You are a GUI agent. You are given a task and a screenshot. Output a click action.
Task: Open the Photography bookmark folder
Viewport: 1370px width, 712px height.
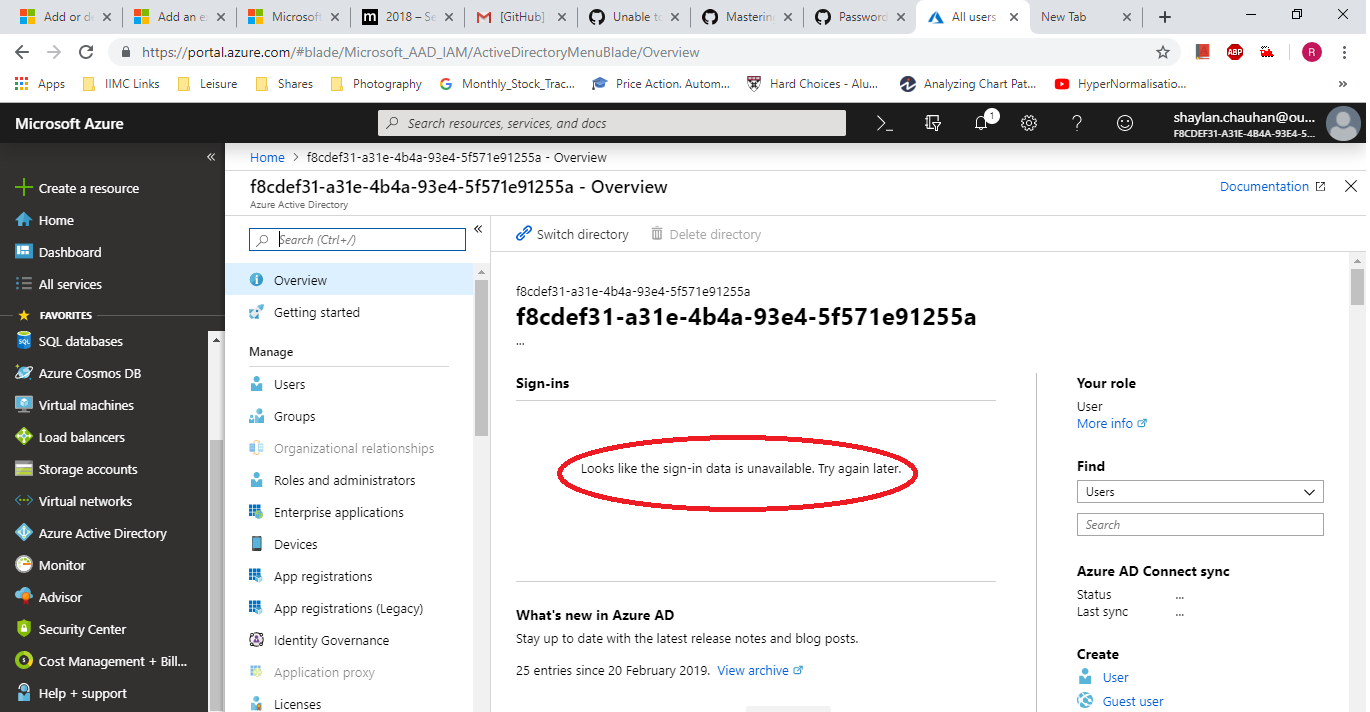376,84
